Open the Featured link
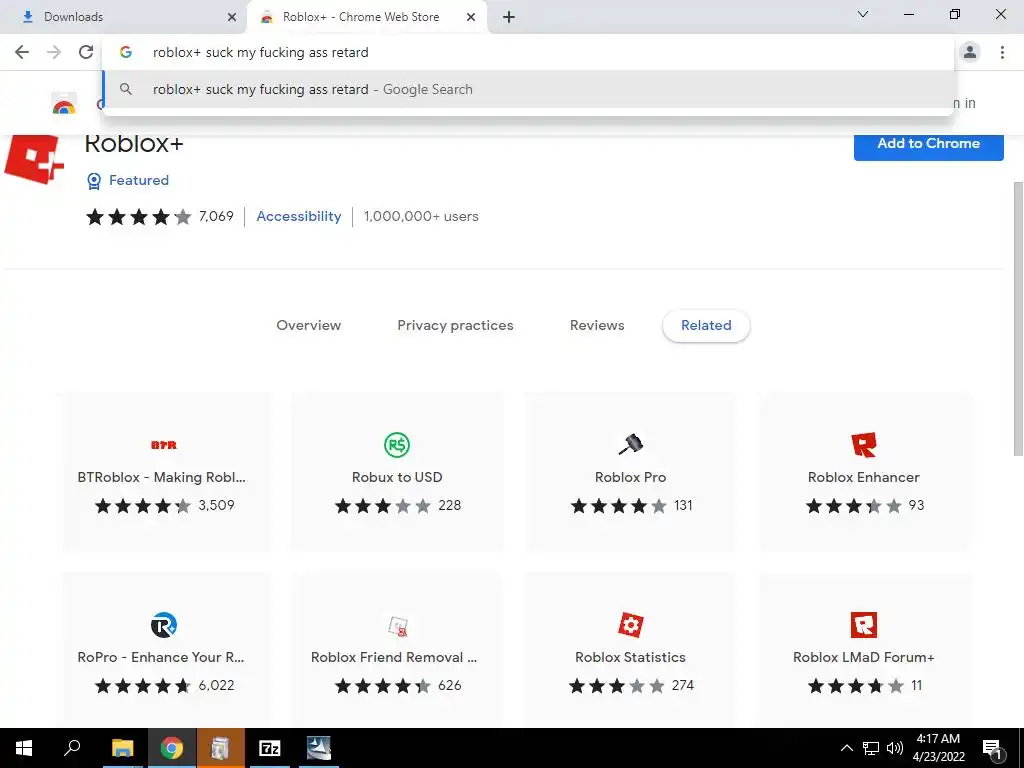Image resolution: width=1024 pixels, height=768 pixels. point(138,180)
